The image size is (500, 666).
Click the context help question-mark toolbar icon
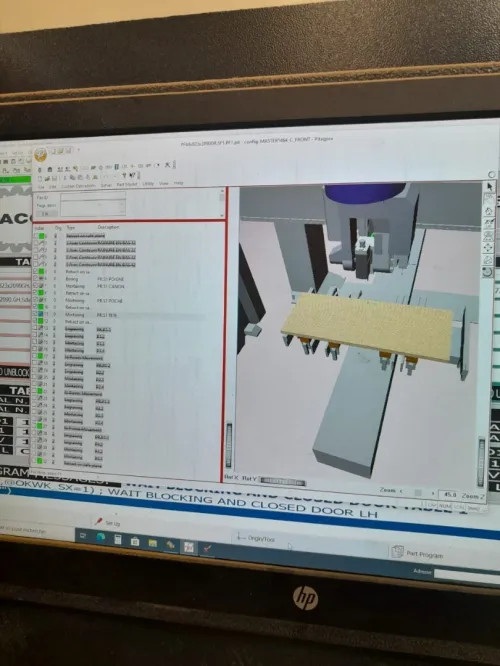(132, 175)
